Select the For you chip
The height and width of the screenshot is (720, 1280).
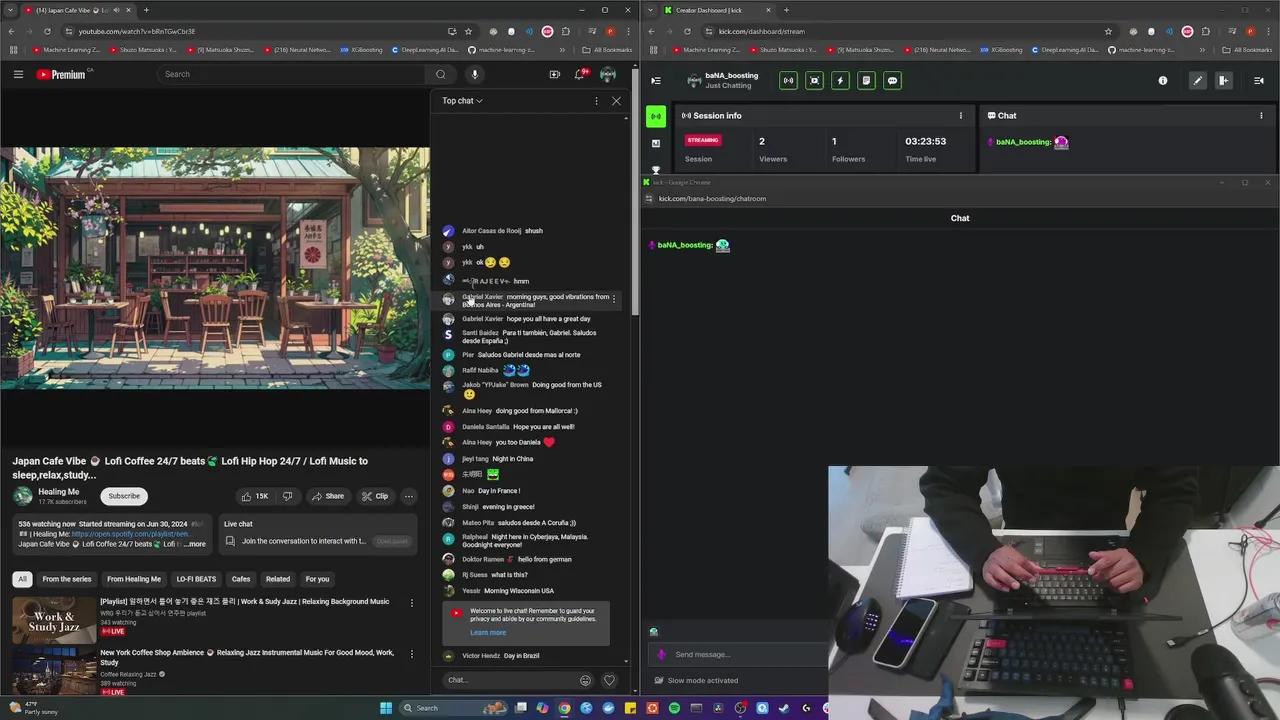click(x=317, y=579)
